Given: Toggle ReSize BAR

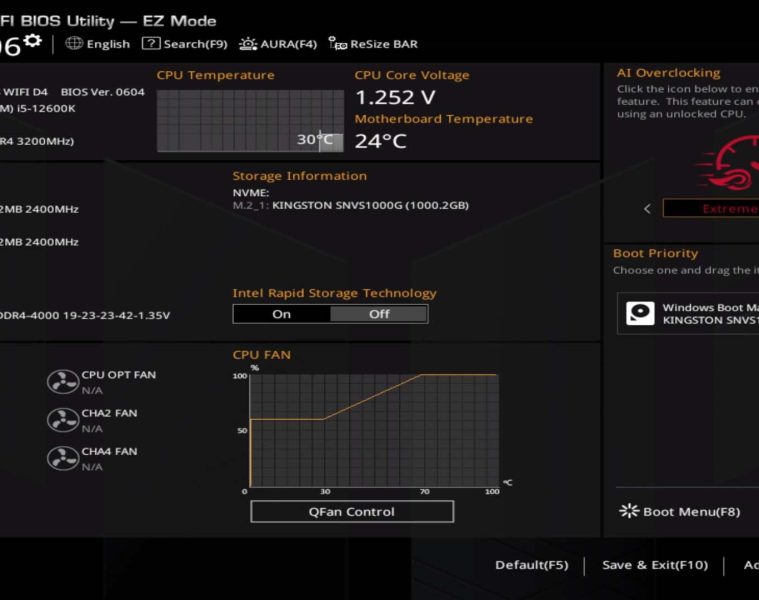Looking at the screenshot, I should [x=373, y=44].
